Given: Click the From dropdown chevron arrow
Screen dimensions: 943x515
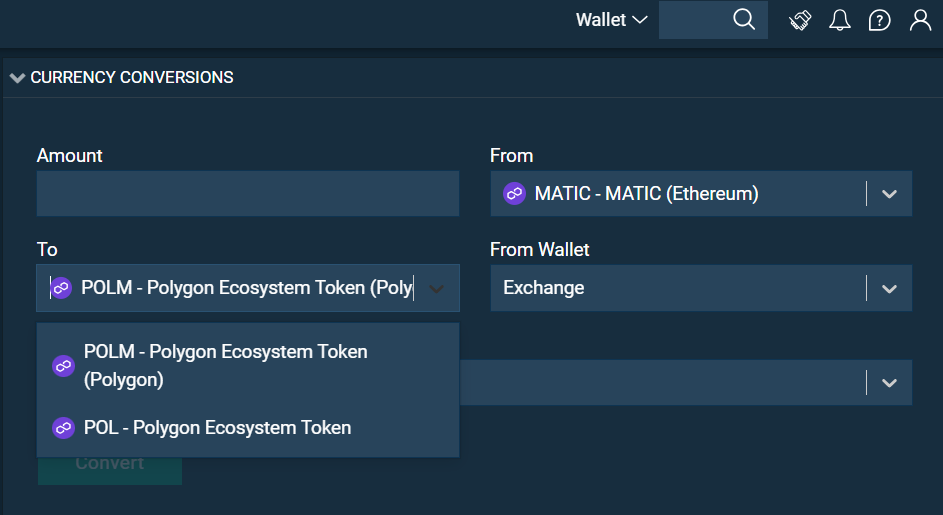Looking at the screenshot, I should click(889, 194).
